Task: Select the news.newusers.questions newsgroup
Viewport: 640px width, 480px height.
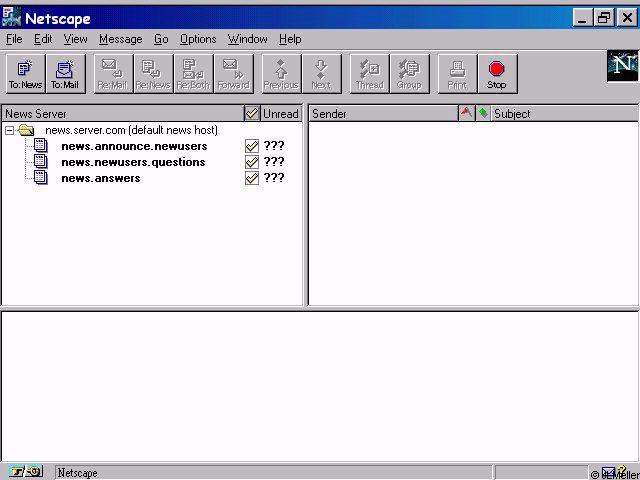Action: click(133, 162)
